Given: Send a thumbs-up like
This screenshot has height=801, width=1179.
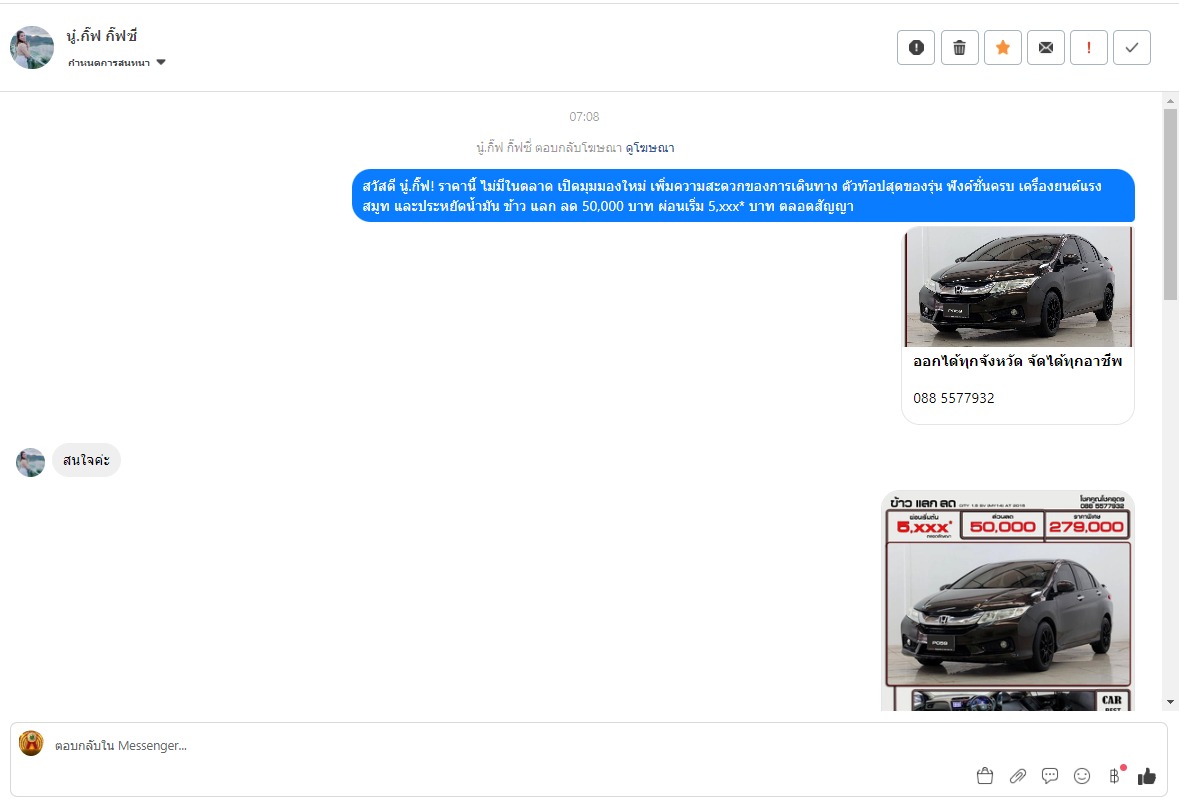Looking at the screenshot, I should (x=1147, y=776).
